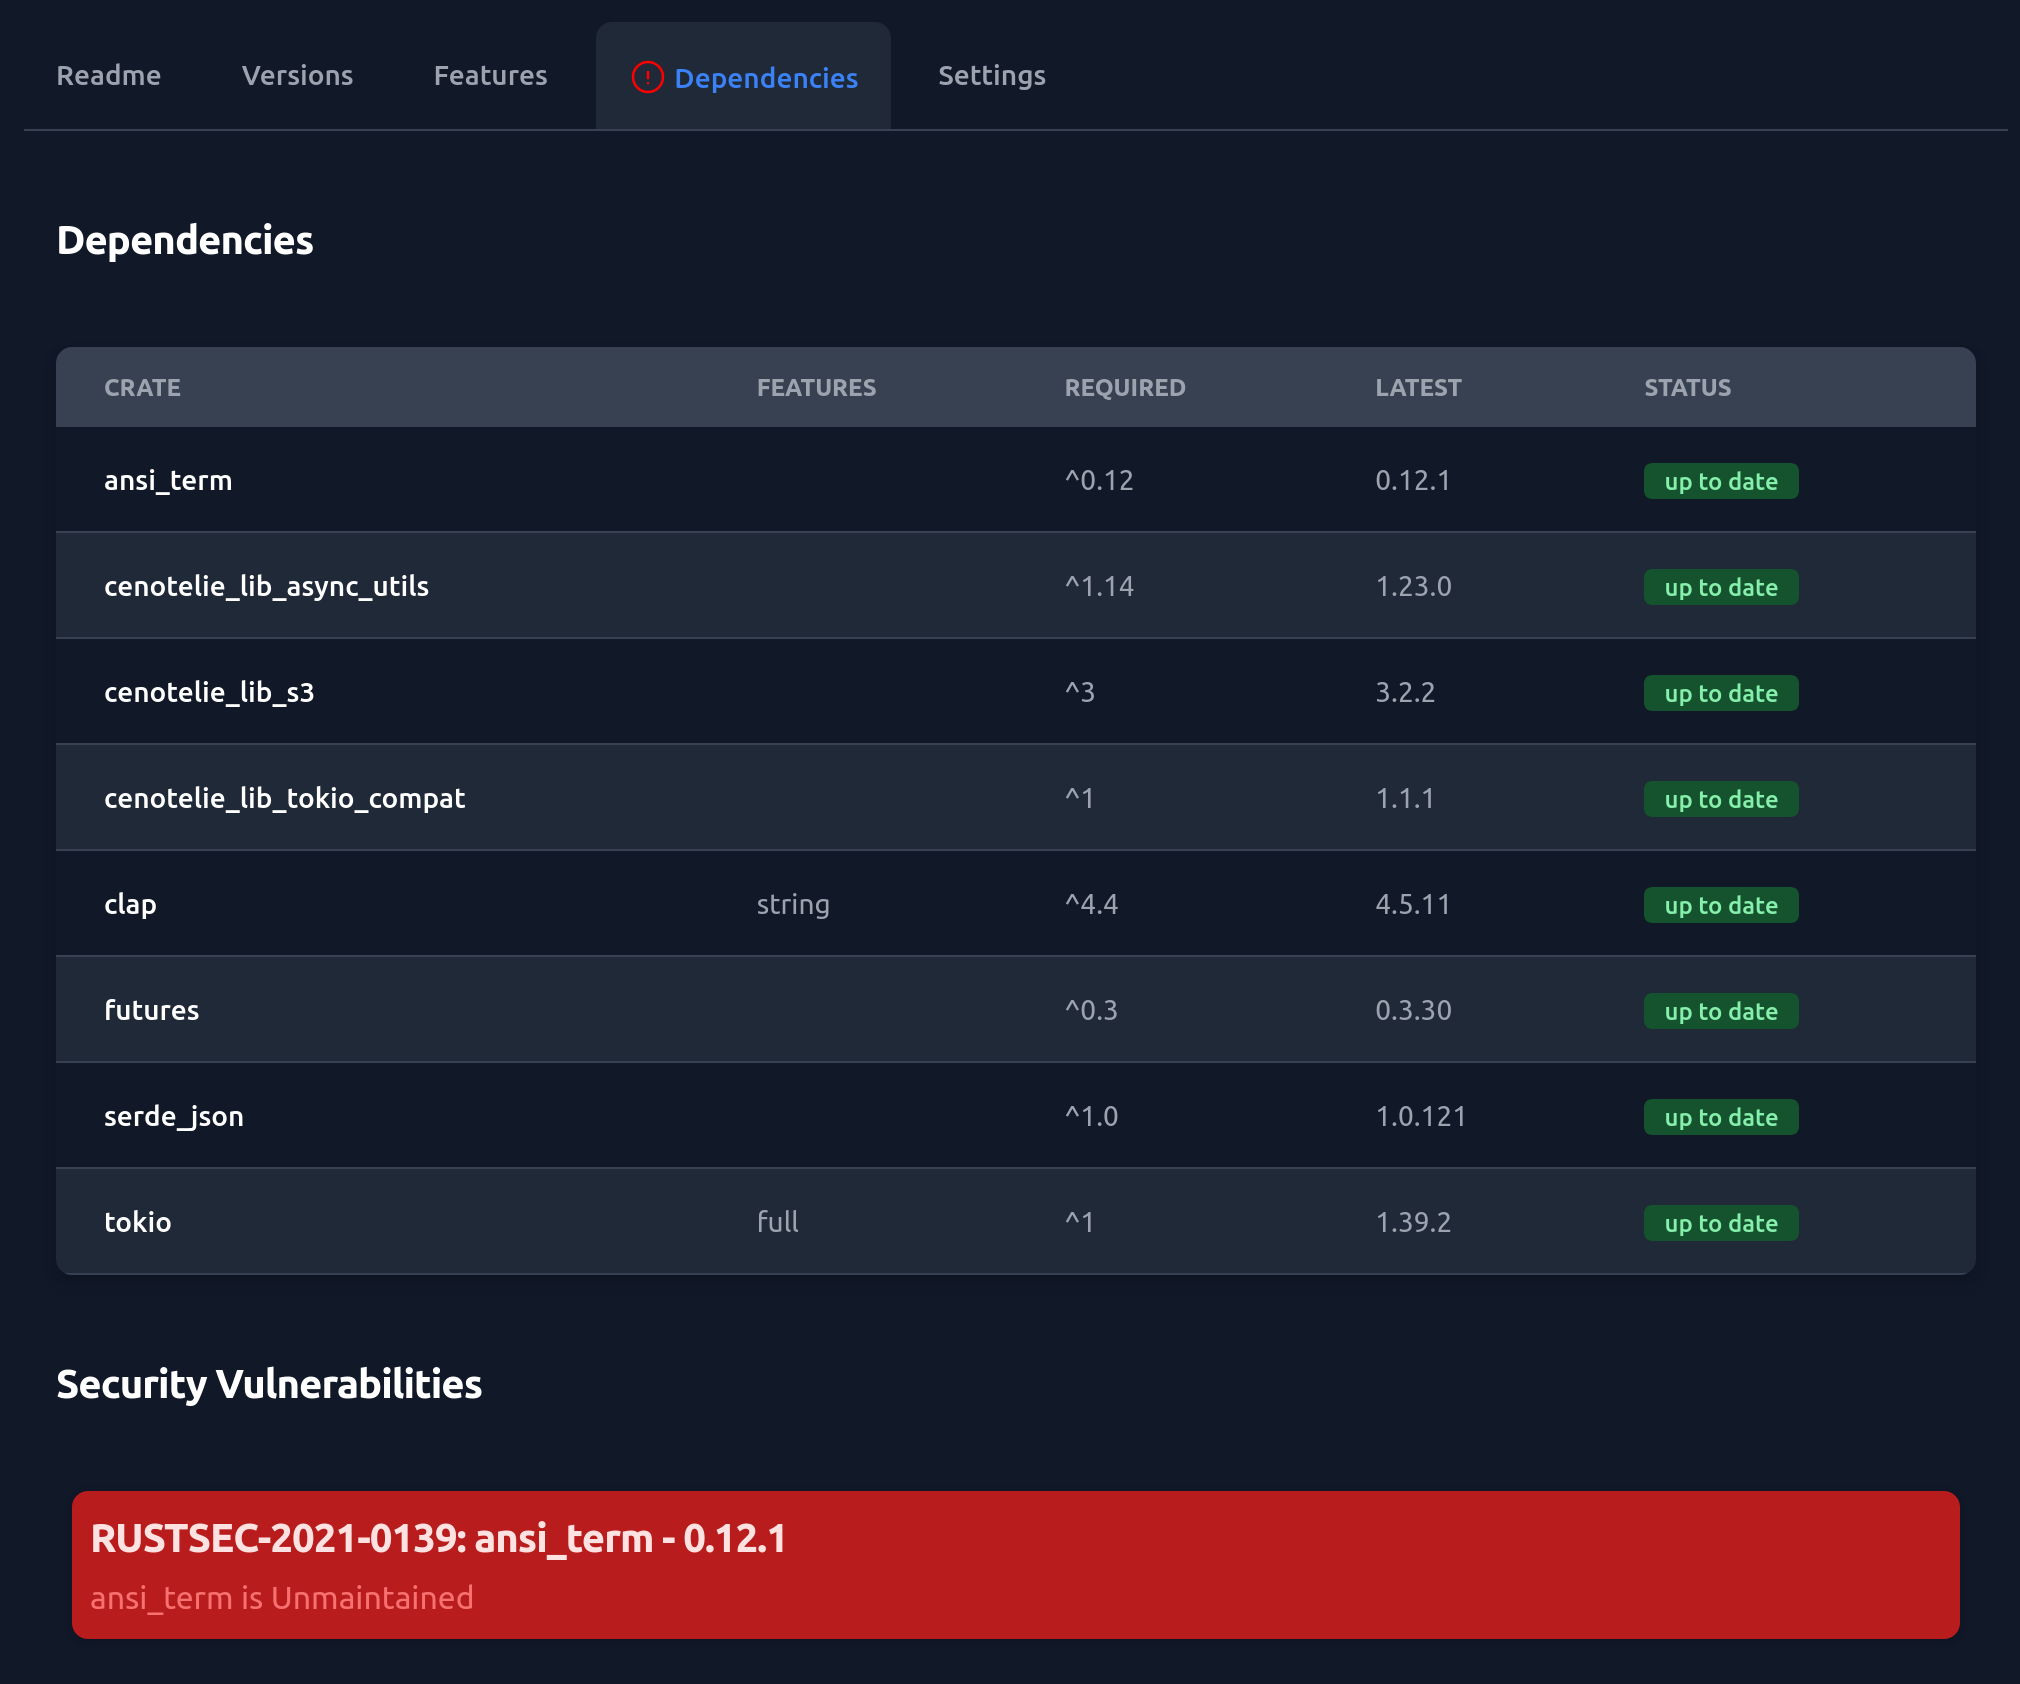Open the ansi_term crate link
The image size is (2020, 1684).
(x=168, y=481)
